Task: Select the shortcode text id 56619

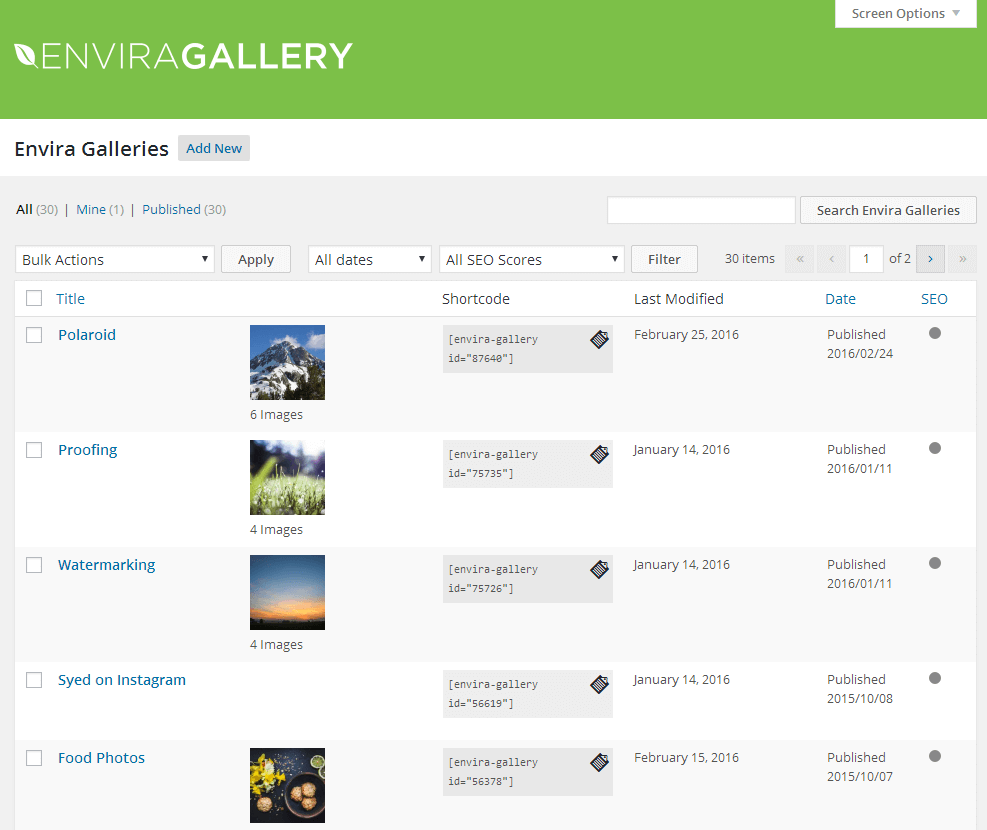Action: (493, 694)
